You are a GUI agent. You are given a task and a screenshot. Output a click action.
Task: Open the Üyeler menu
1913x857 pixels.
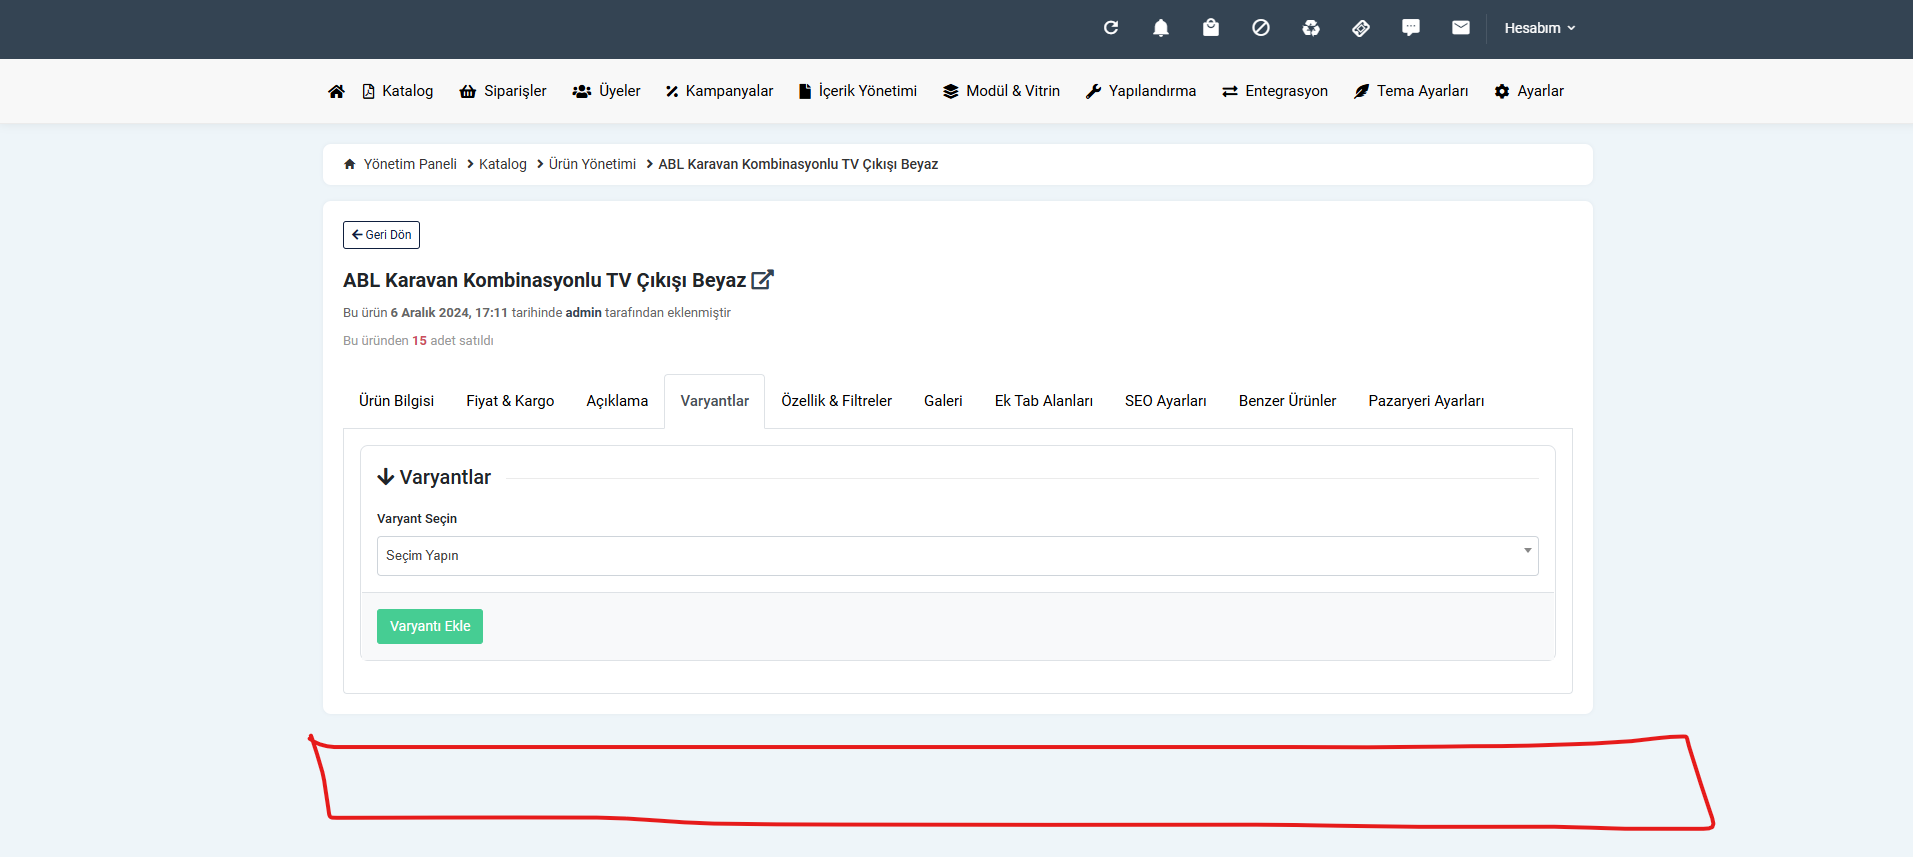[606, 91]
